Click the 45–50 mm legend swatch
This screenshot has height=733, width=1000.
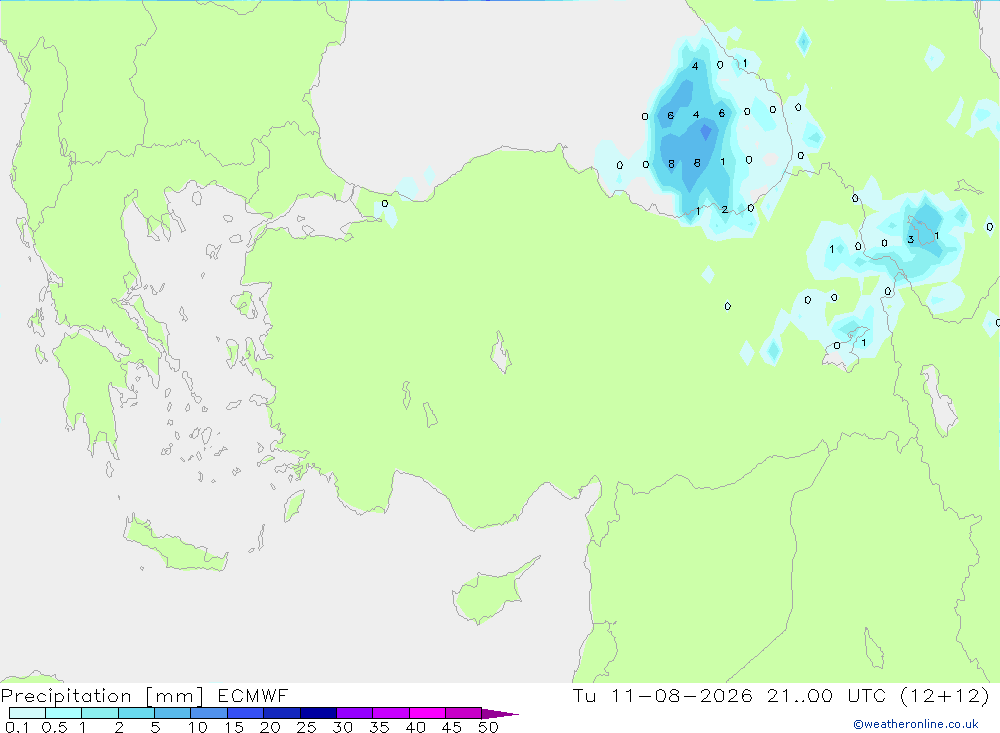point(464,713)
